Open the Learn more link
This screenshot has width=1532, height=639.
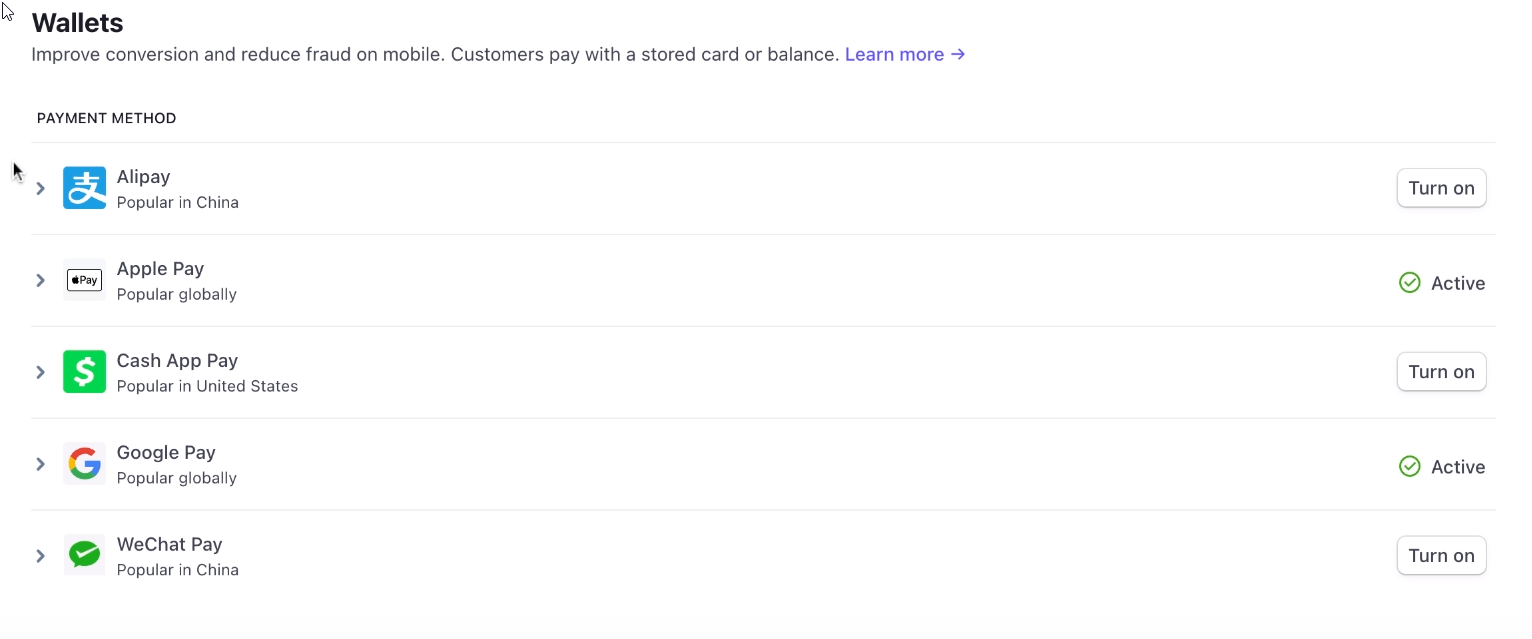pos(905,54)
